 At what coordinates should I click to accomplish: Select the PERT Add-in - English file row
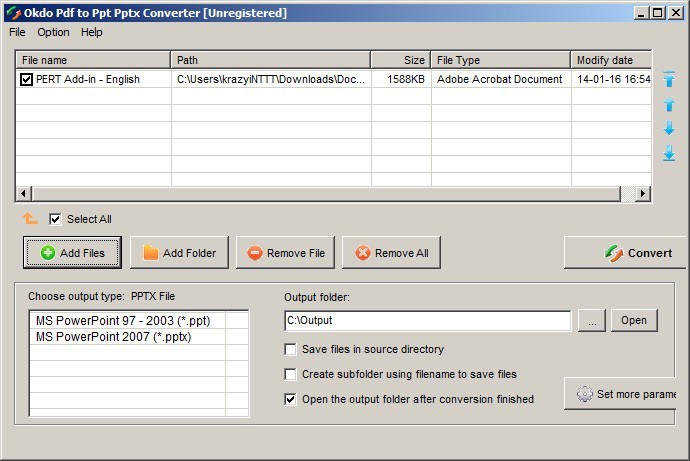(x=333, y=79)
